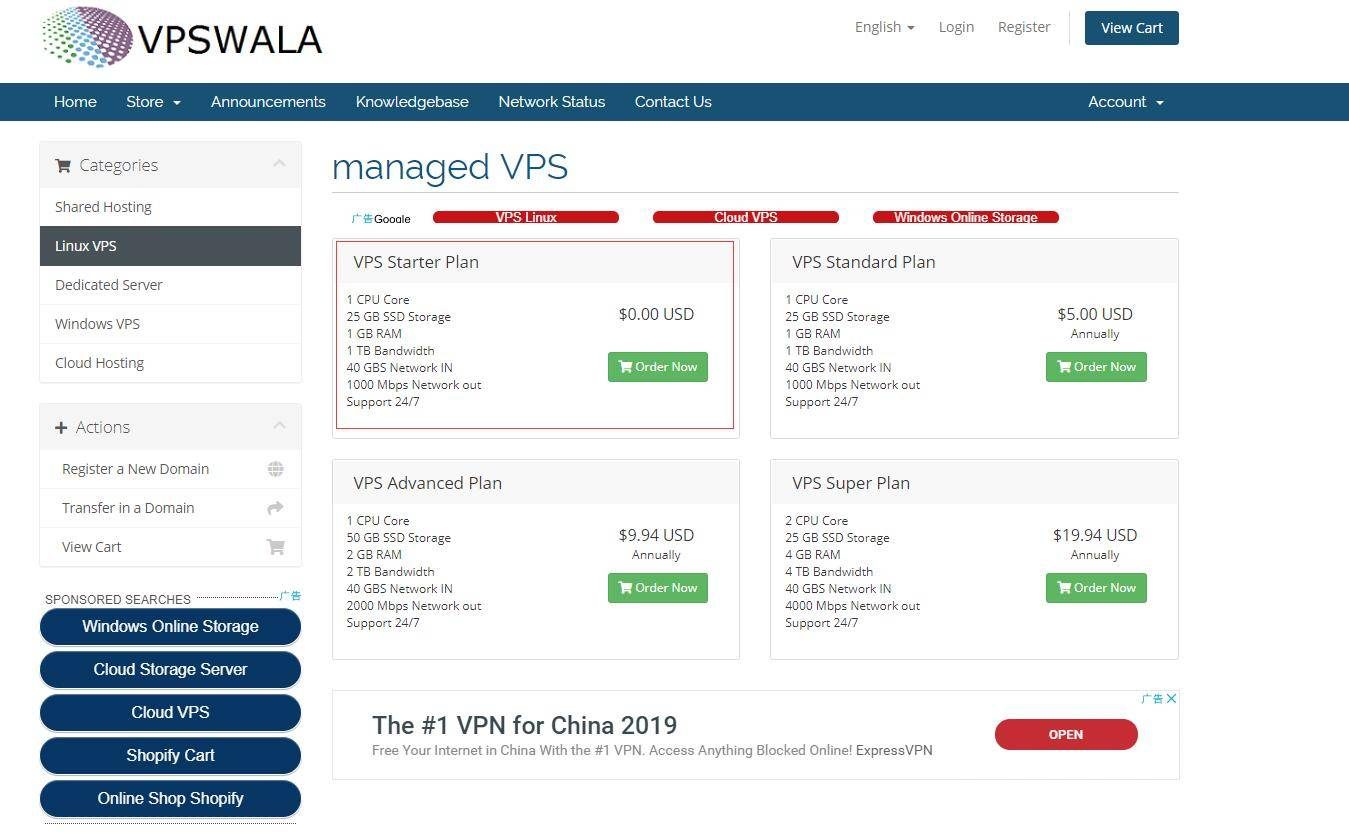Collapse the Categories panel using the chevron
The width and height of the screenshot is (1349, 834).
pyautogui.click(x=279, y=164)
